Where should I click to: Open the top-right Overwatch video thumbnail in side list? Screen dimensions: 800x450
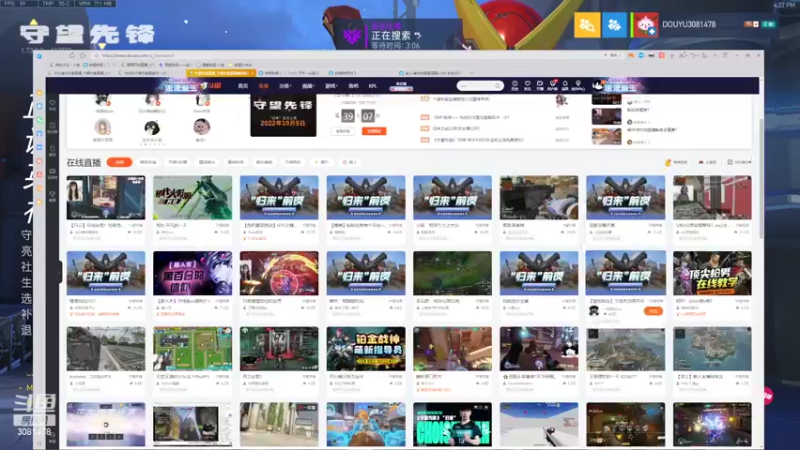click(606, 99)
